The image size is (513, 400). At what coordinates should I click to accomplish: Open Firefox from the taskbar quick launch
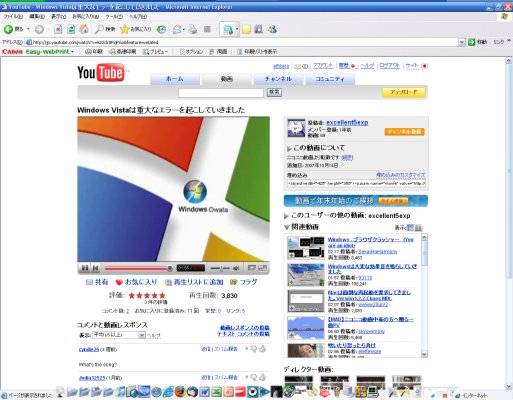point(180,392)
